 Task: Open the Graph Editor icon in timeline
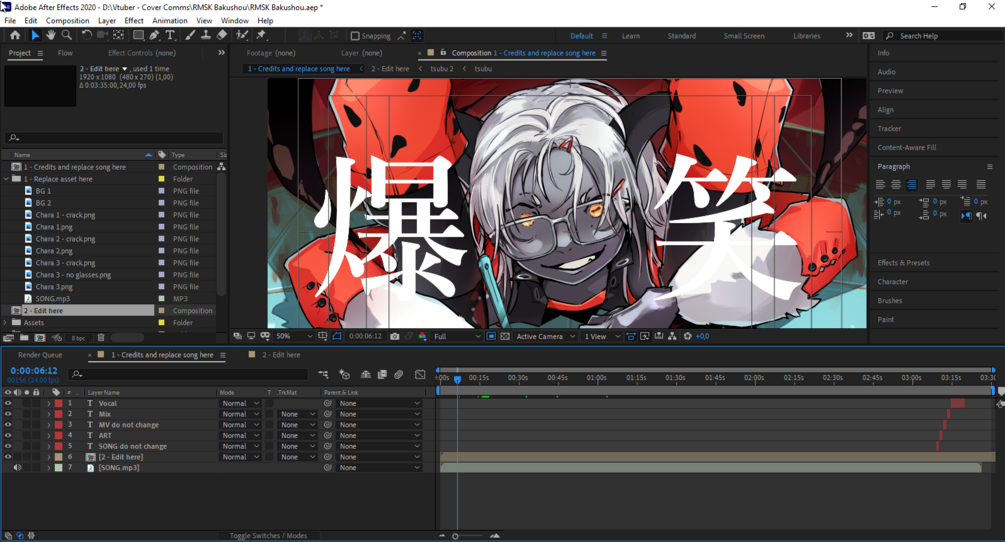420,375
